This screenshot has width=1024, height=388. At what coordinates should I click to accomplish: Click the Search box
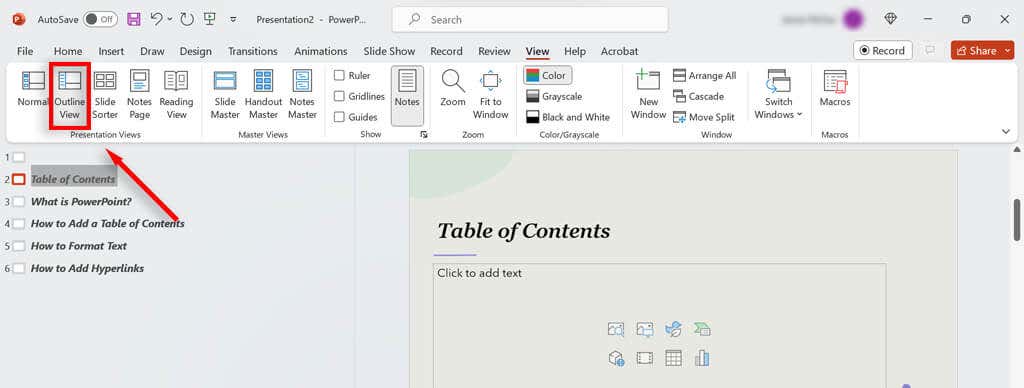pyautogui.click(x=530, y=20)
